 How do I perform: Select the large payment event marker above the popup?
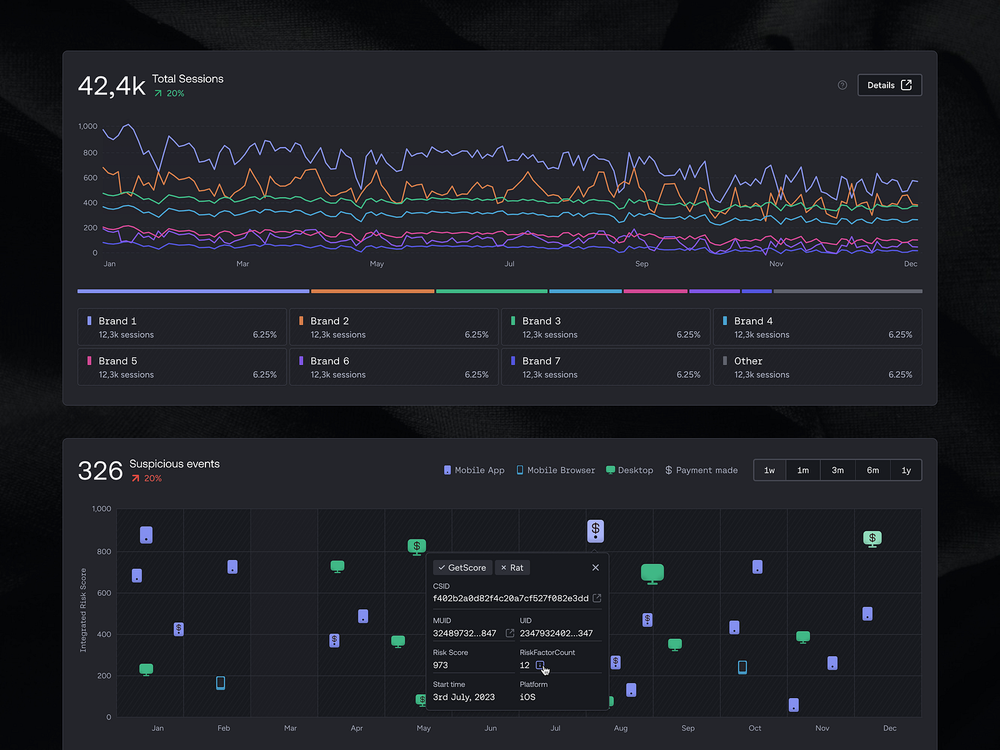[x=595, y=531]
